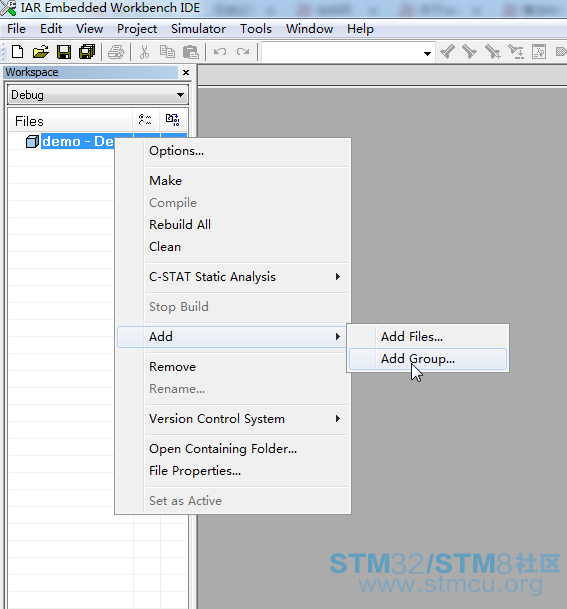The image size is (567, 609).
Task: Click the Paste clipboard icon
Action: click(191, 52)
